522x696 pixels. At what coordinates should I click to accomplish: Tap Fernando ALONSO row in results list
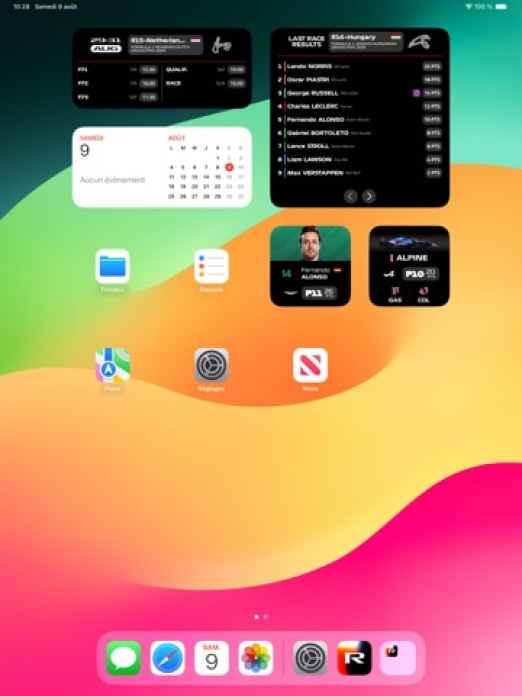tap(360, 119)
